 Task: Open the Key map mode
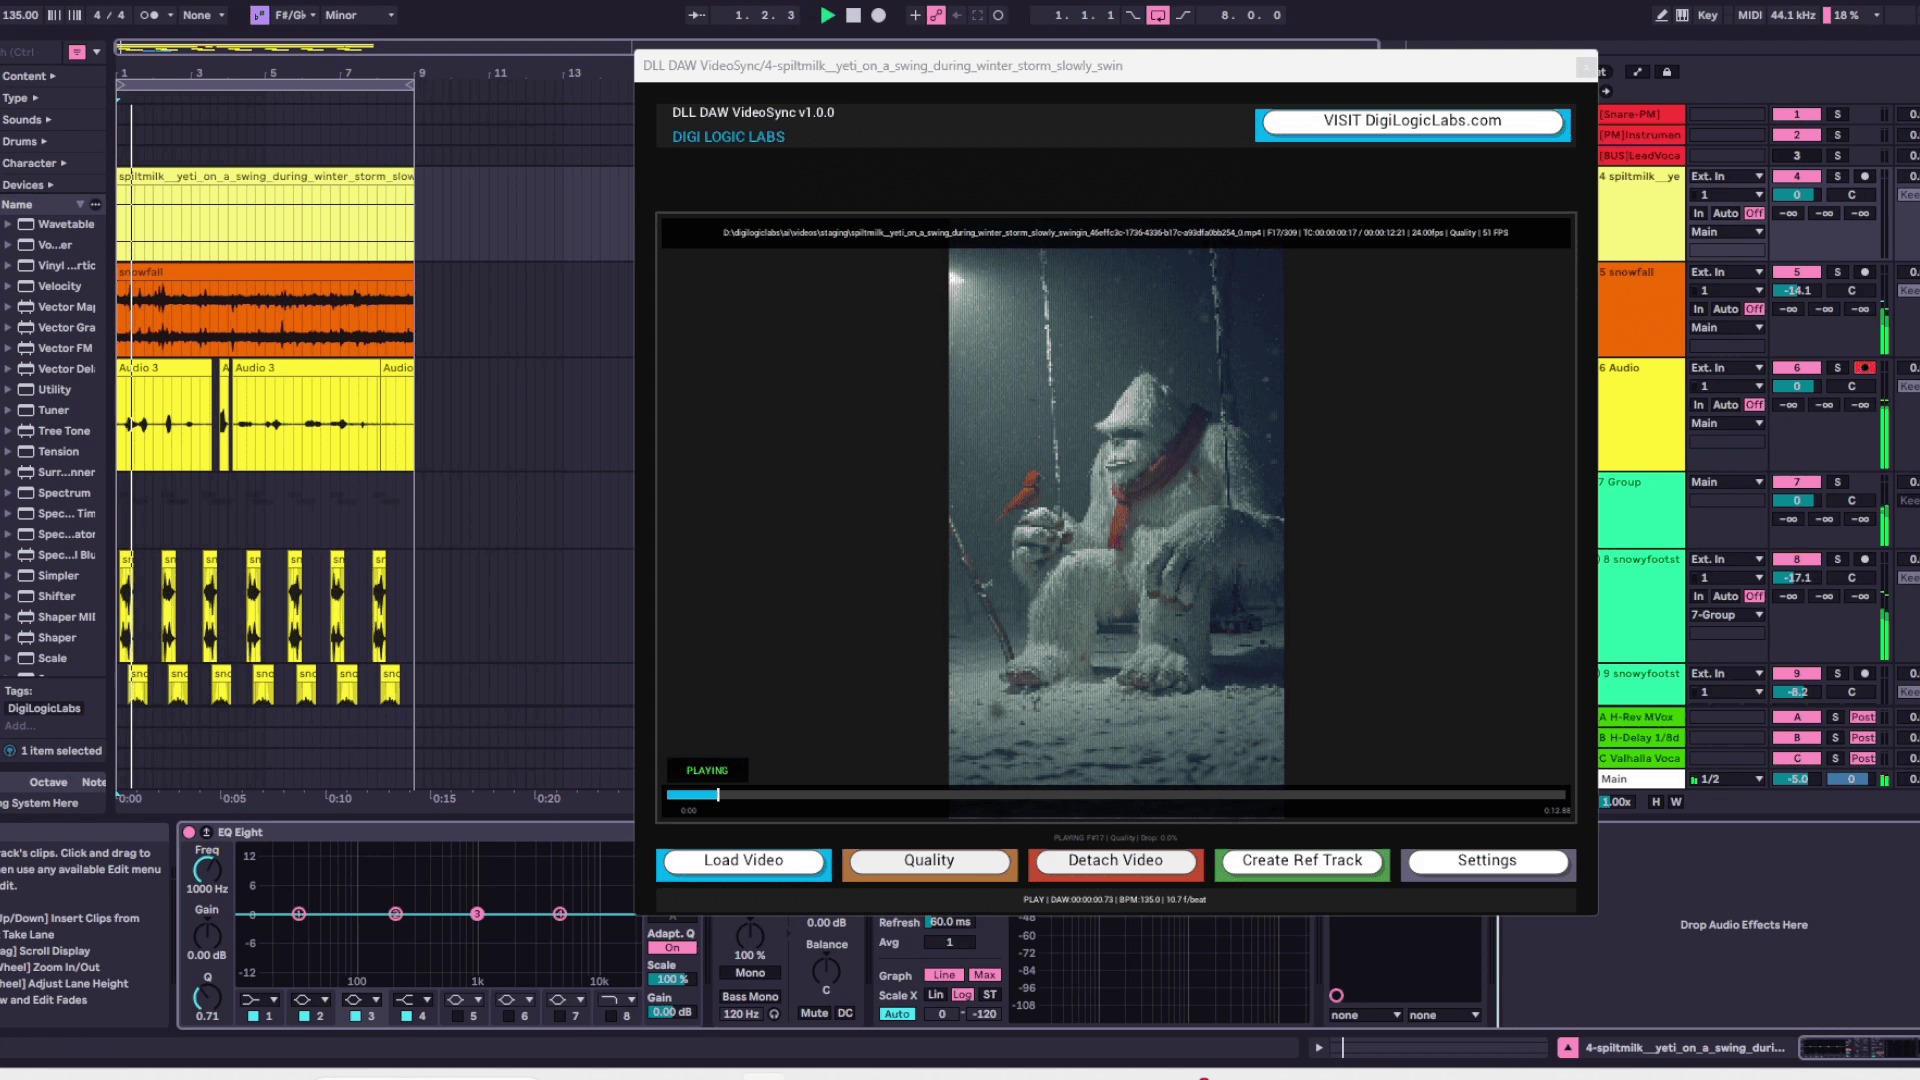click(x=1707, y=15)
